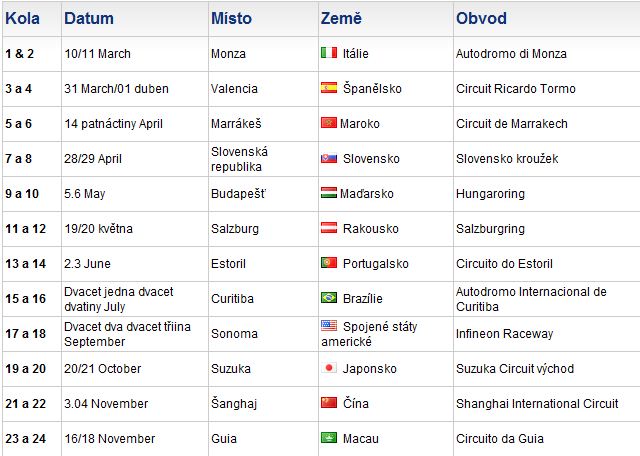Click the Portugal flag icon
The image size is (640, 456).
click(329, 263)
